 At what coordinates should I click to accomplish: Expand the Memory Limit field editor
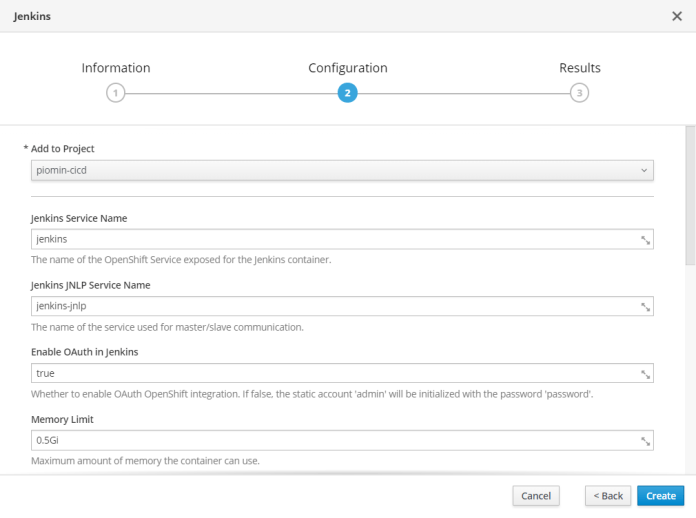point(645,441)
